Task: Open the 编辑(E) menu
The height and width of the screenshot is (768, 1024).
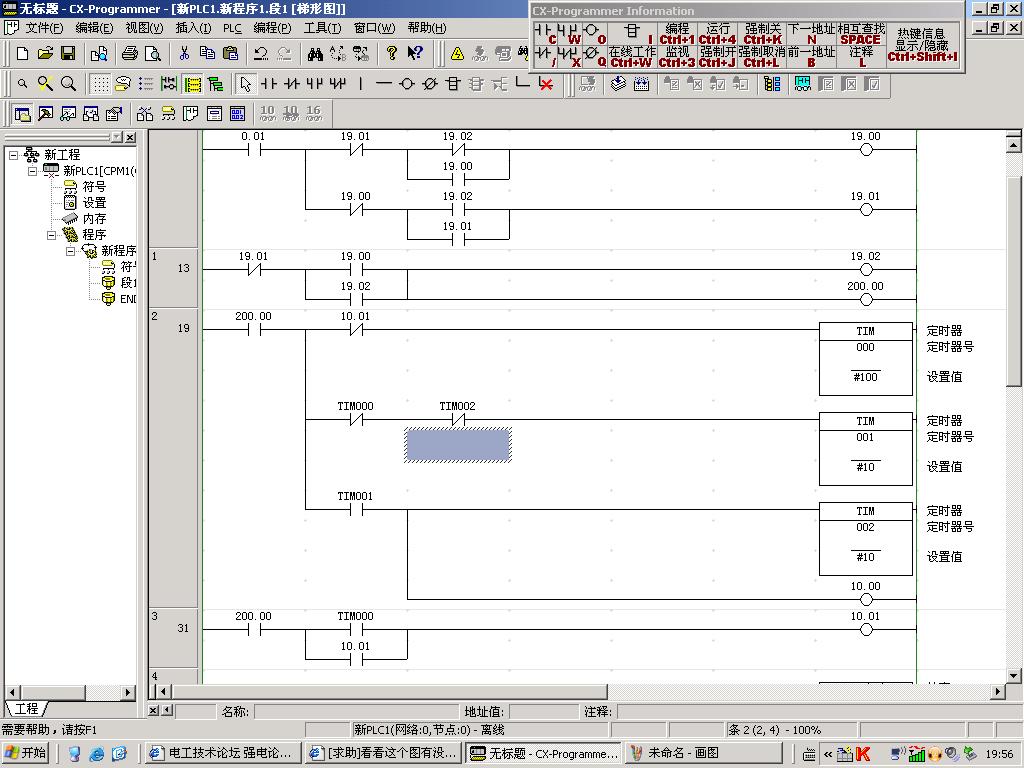Action: point(94,28)
